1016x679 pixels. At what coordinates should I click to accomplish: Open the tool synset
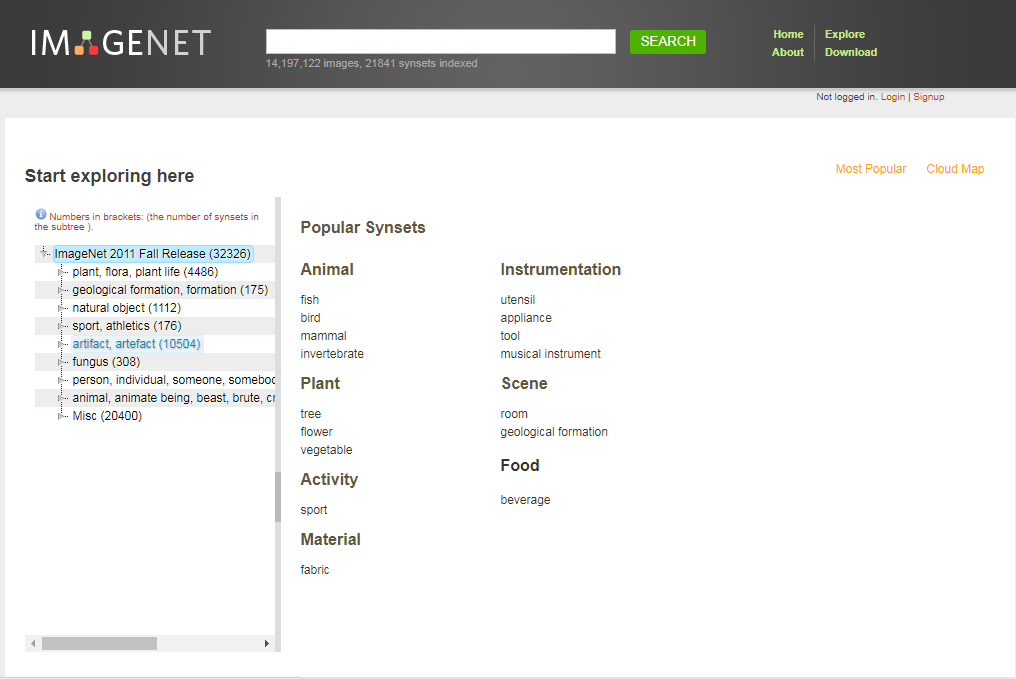pos(510,336)
